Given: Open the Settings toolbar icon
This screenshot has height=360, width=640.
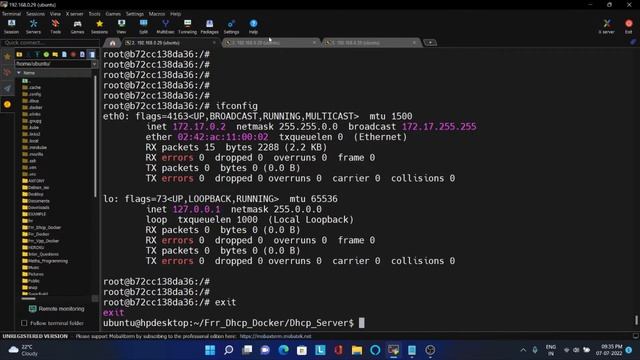Looking at the screenshot, I should pyautogui.click(x=231, y=27).
